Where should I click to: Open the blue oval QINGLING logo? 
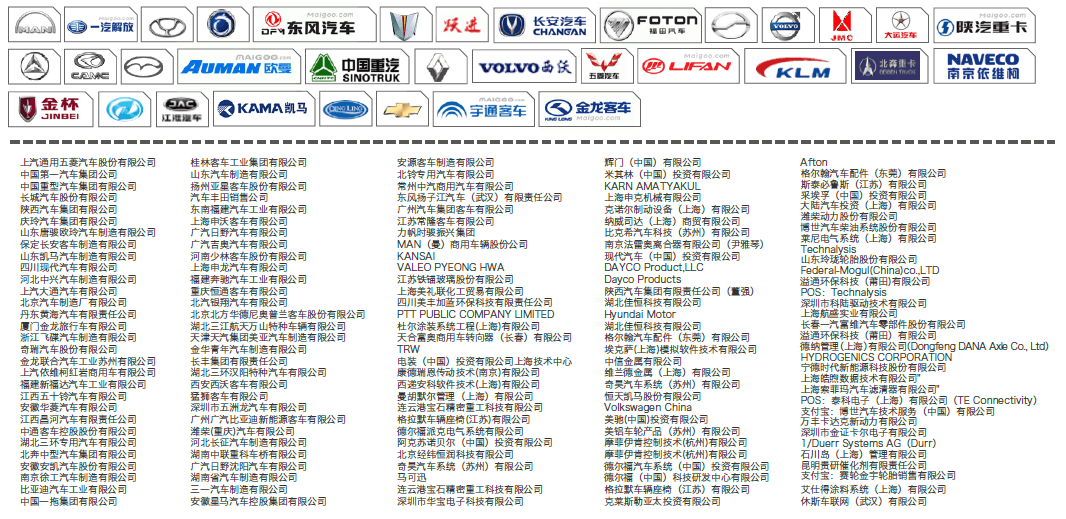pyautogui.click(x=346, y=110)
